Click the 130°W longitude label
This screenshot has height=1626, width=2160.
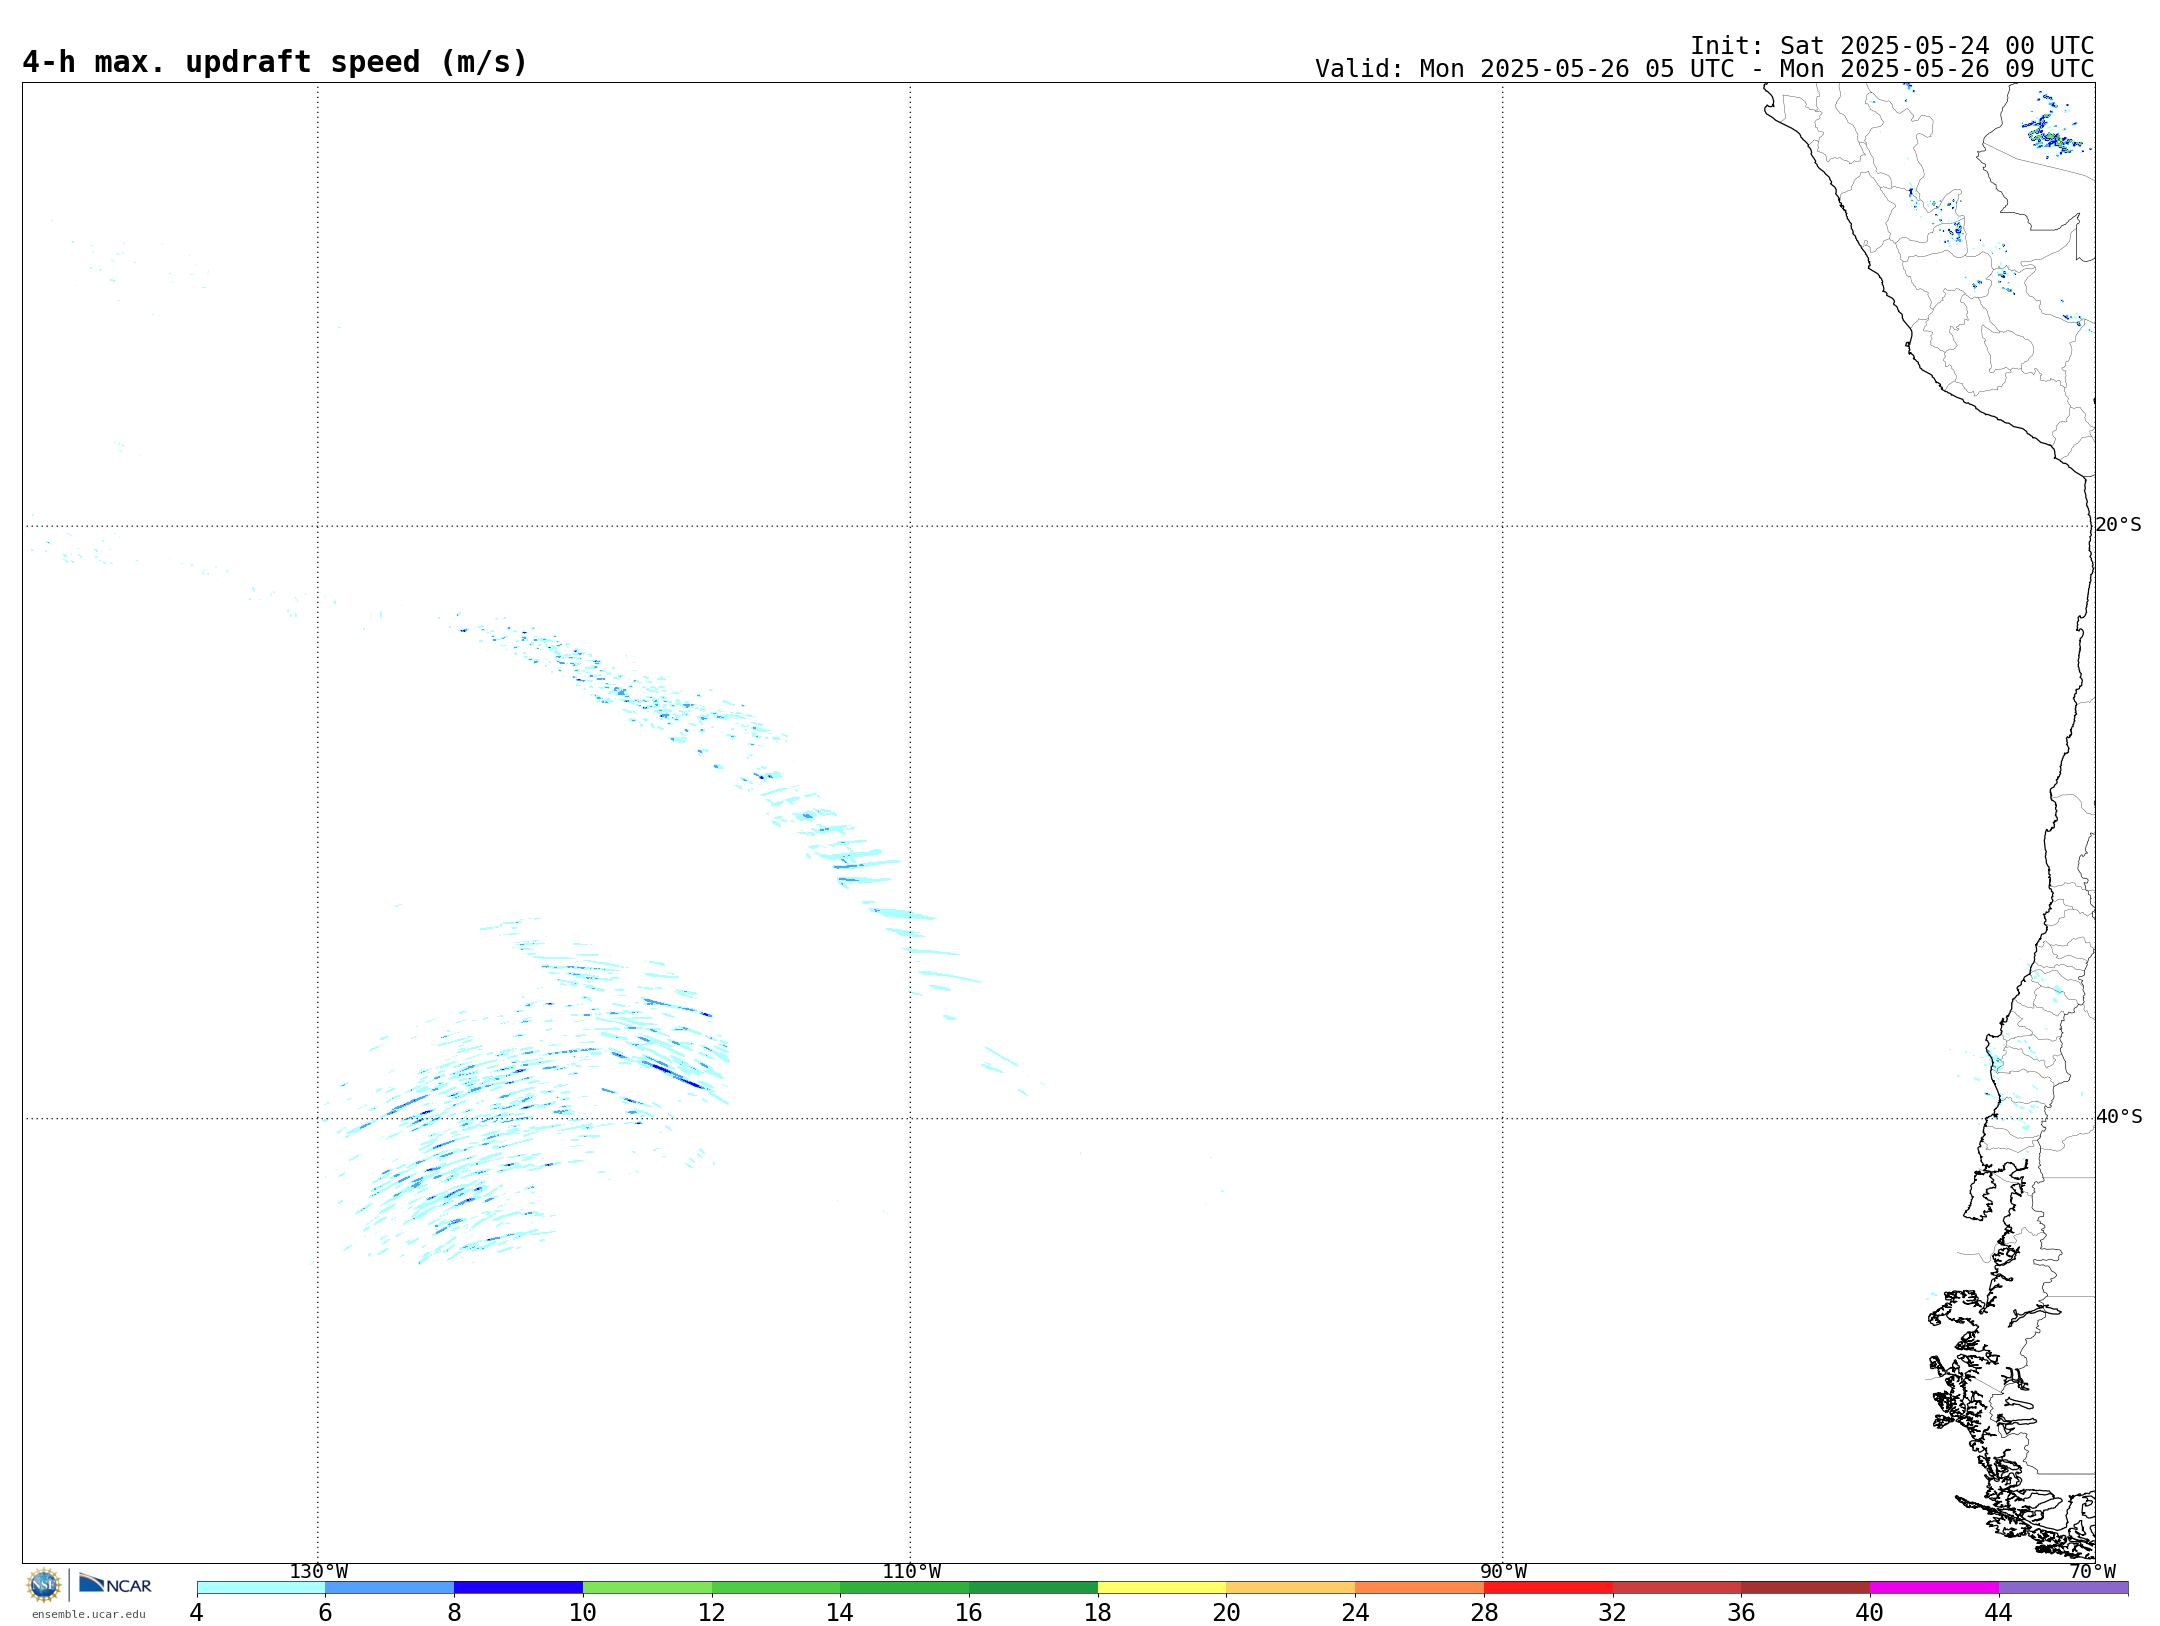[319, 1572]
